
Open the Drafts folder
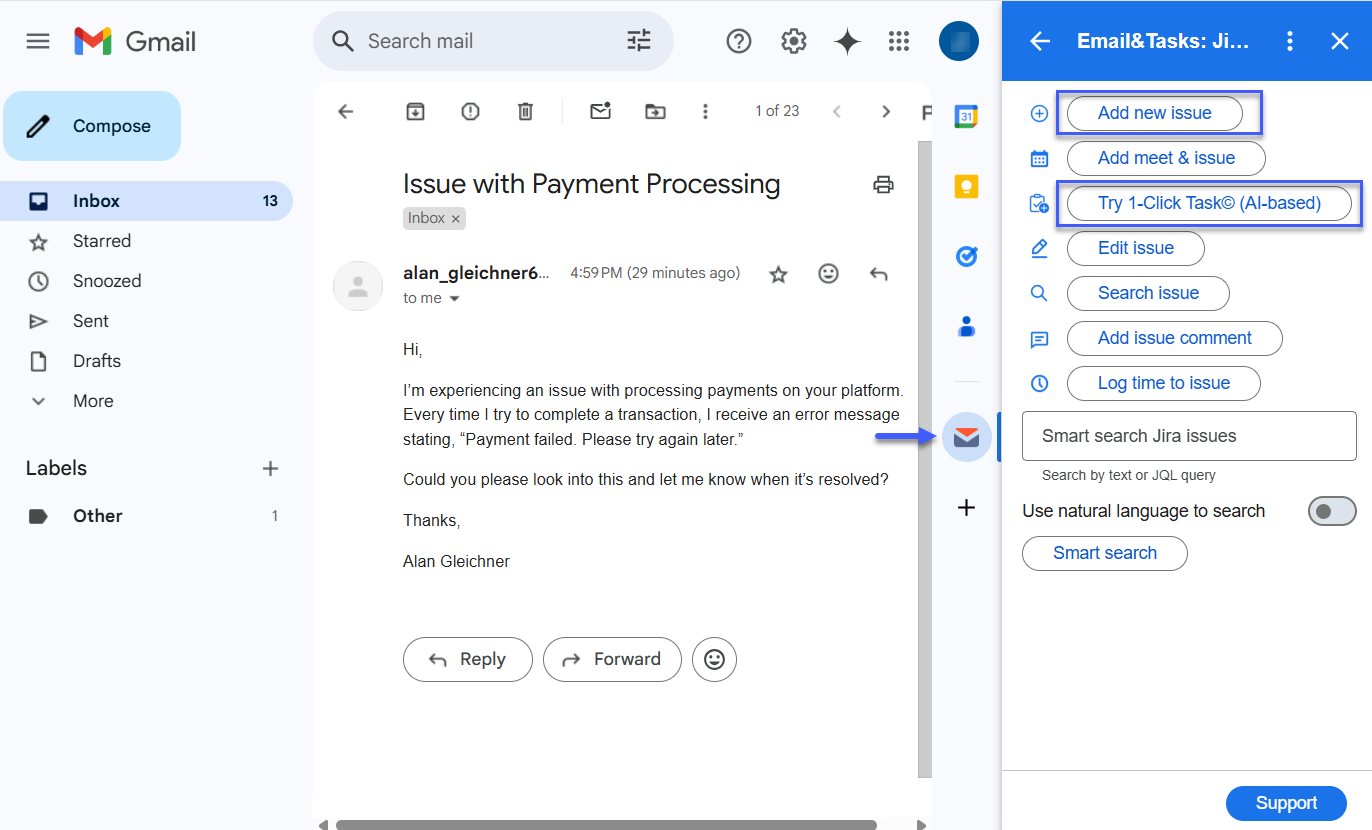pyautogui.click(x=98, y=360)
